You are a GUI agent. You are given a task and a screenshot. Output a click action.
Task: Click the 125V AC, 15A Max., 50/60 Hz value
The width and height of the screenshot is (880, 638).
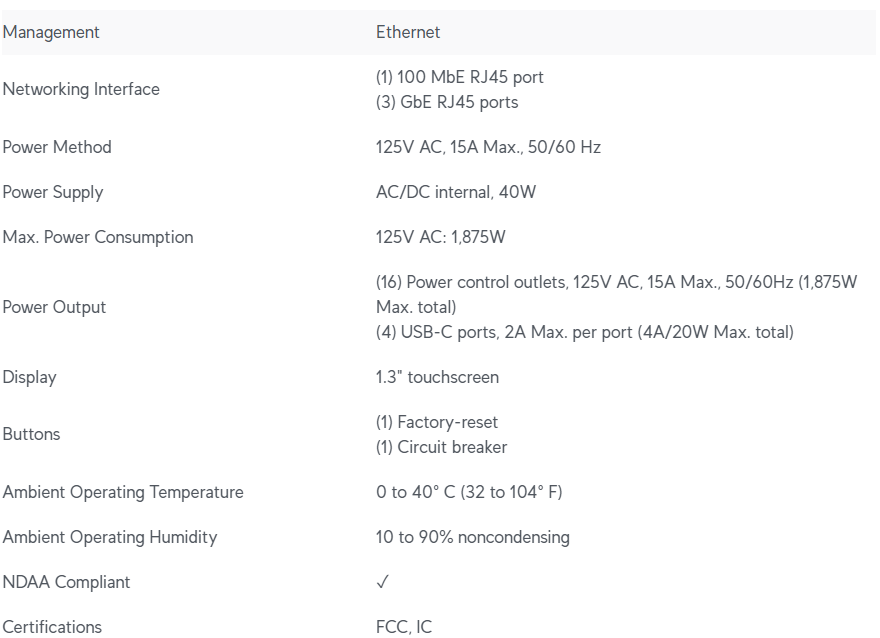click(x=488, y=147)
